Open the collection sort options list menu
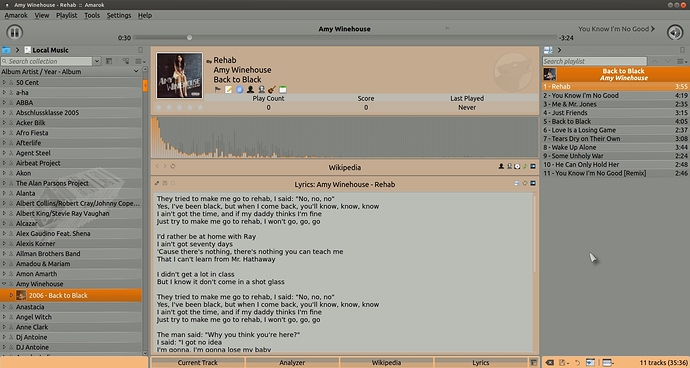This screenshot has width=690, height=368. tap(140, 61)
